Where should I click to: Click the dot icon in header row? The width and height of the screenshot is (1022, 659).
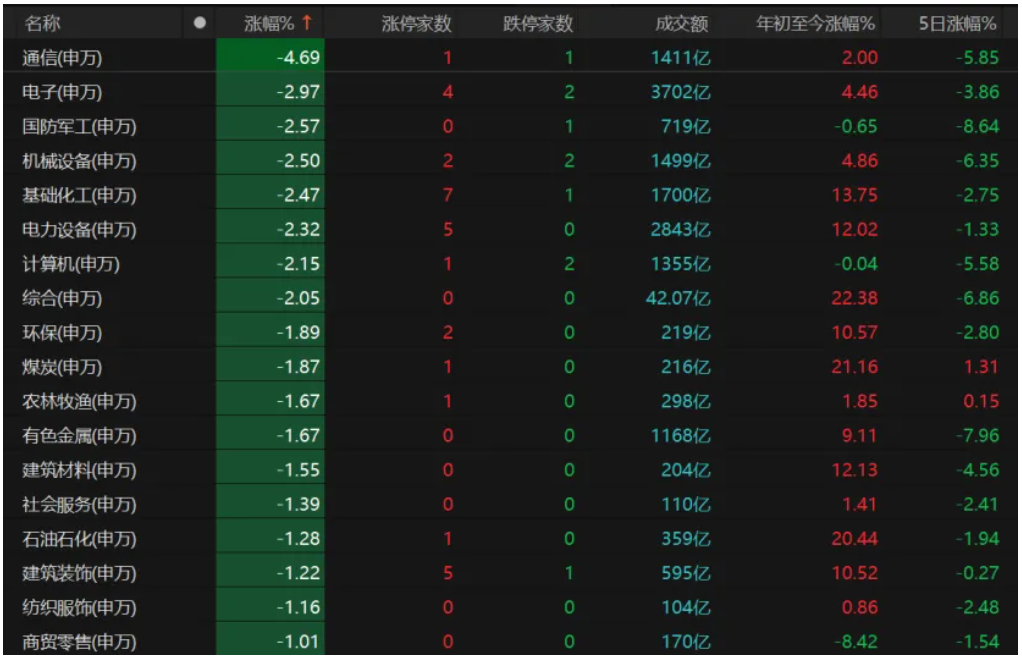click(x=200, y=23)
